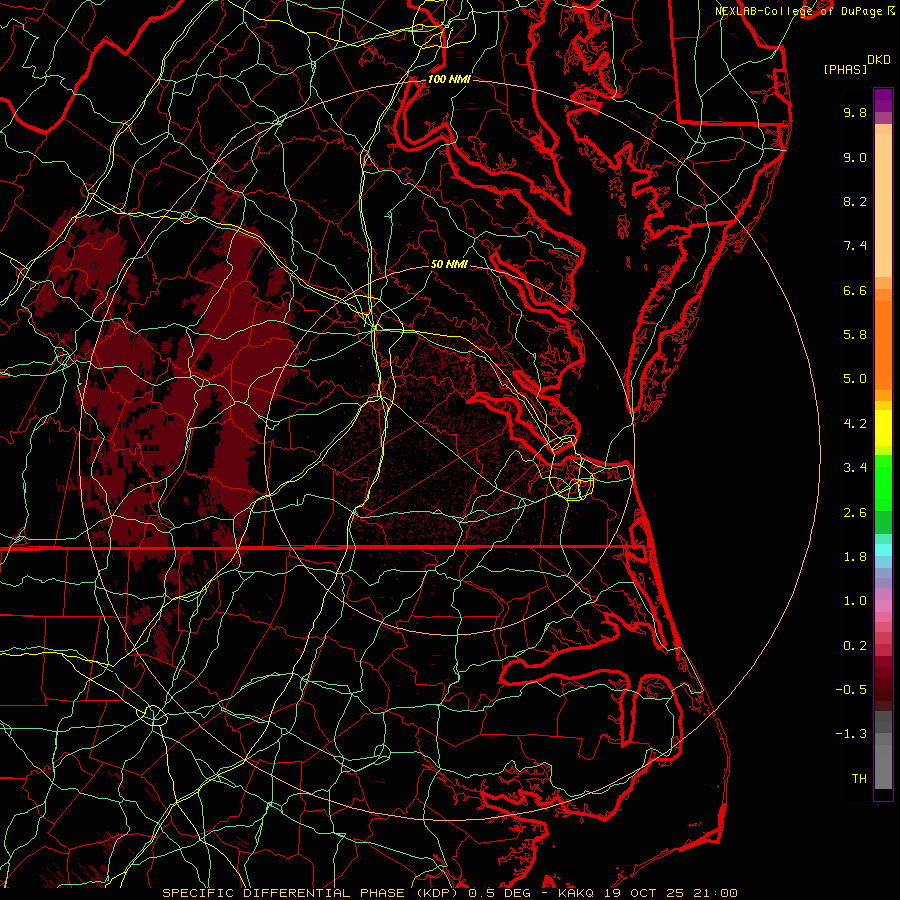Click the 2.6 legend value

coord(855,513)
